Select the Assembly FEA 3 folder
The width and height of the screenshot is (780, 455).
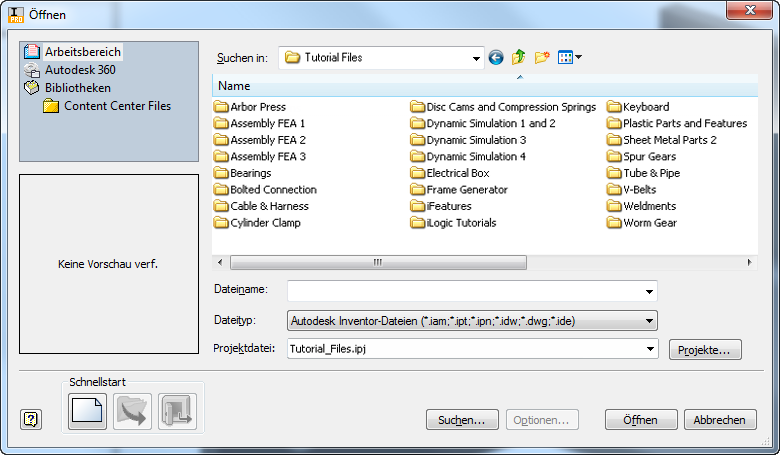click(x=260, y=157)
